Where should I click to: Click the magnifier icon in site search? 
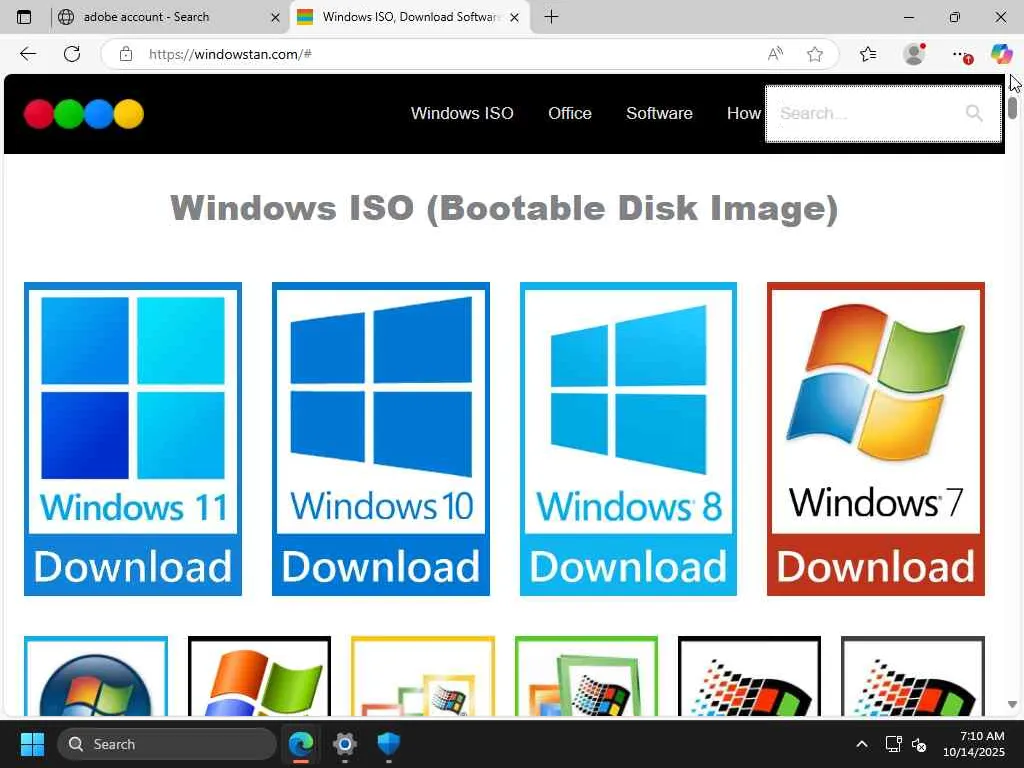974,114
